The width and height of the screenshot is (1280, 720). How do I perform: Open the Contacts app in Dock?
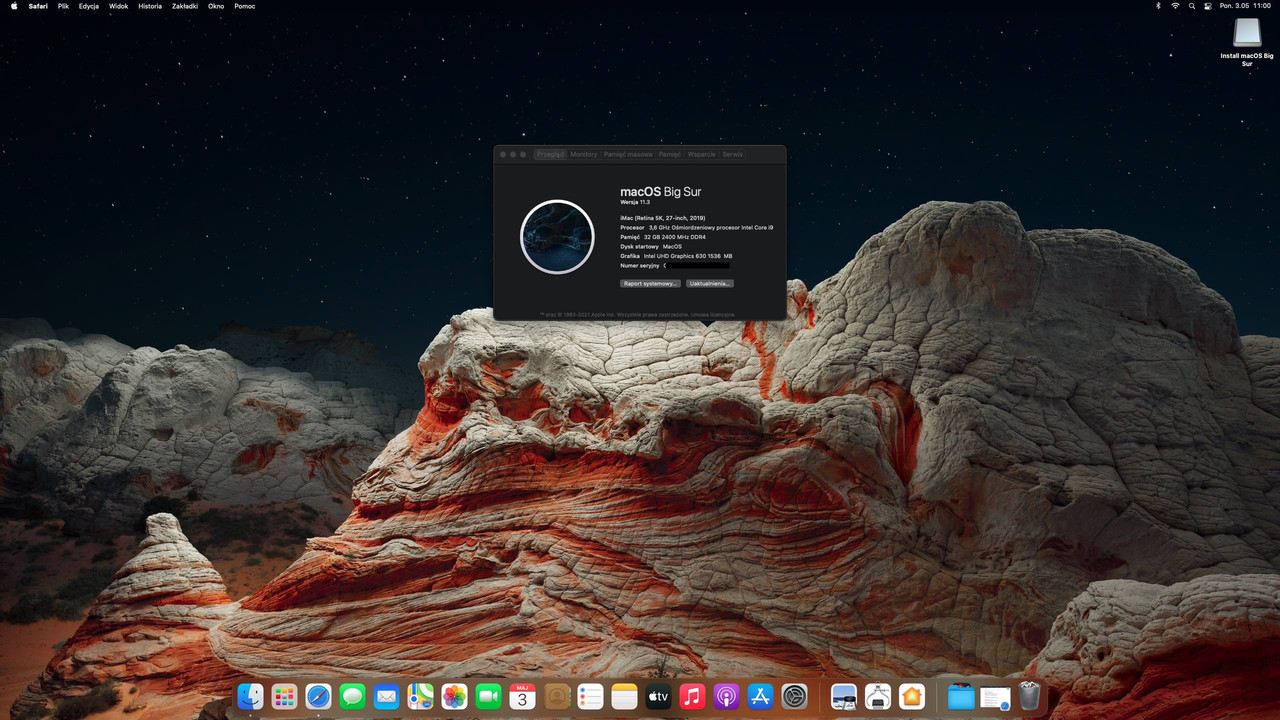557,697
